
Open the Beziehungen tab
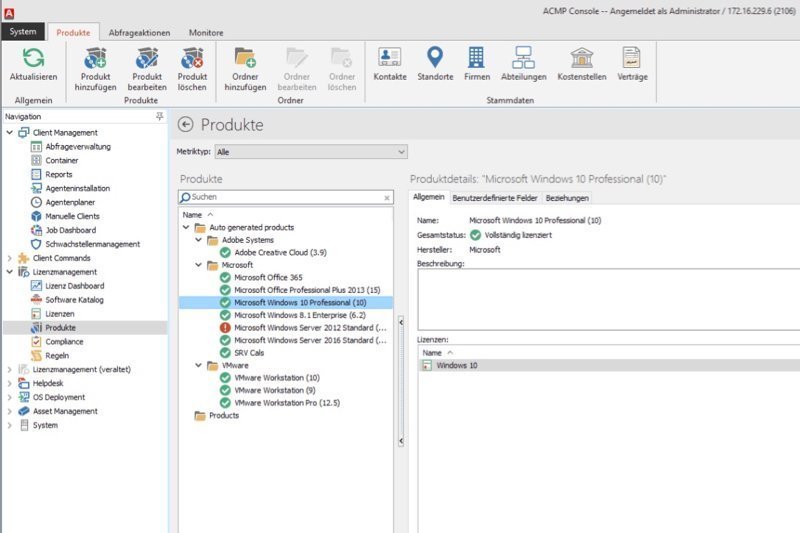pyautogui.click(x=567, y=198)
